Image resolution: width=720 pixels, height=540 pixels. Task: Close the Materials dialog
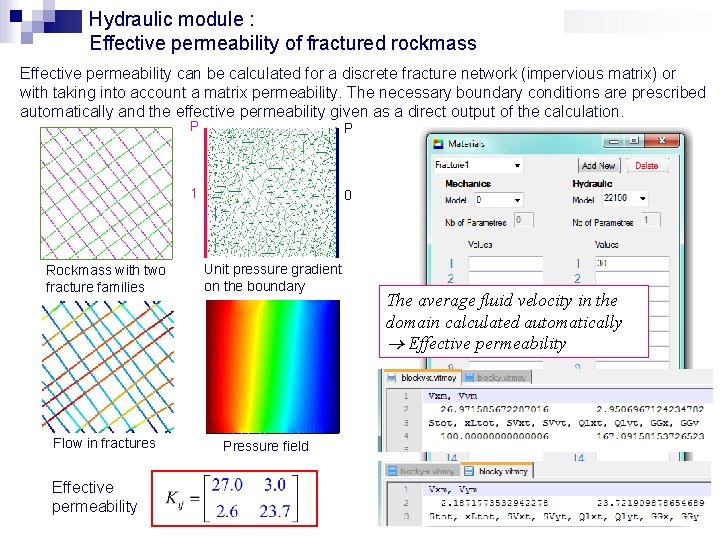pos(661,141)
